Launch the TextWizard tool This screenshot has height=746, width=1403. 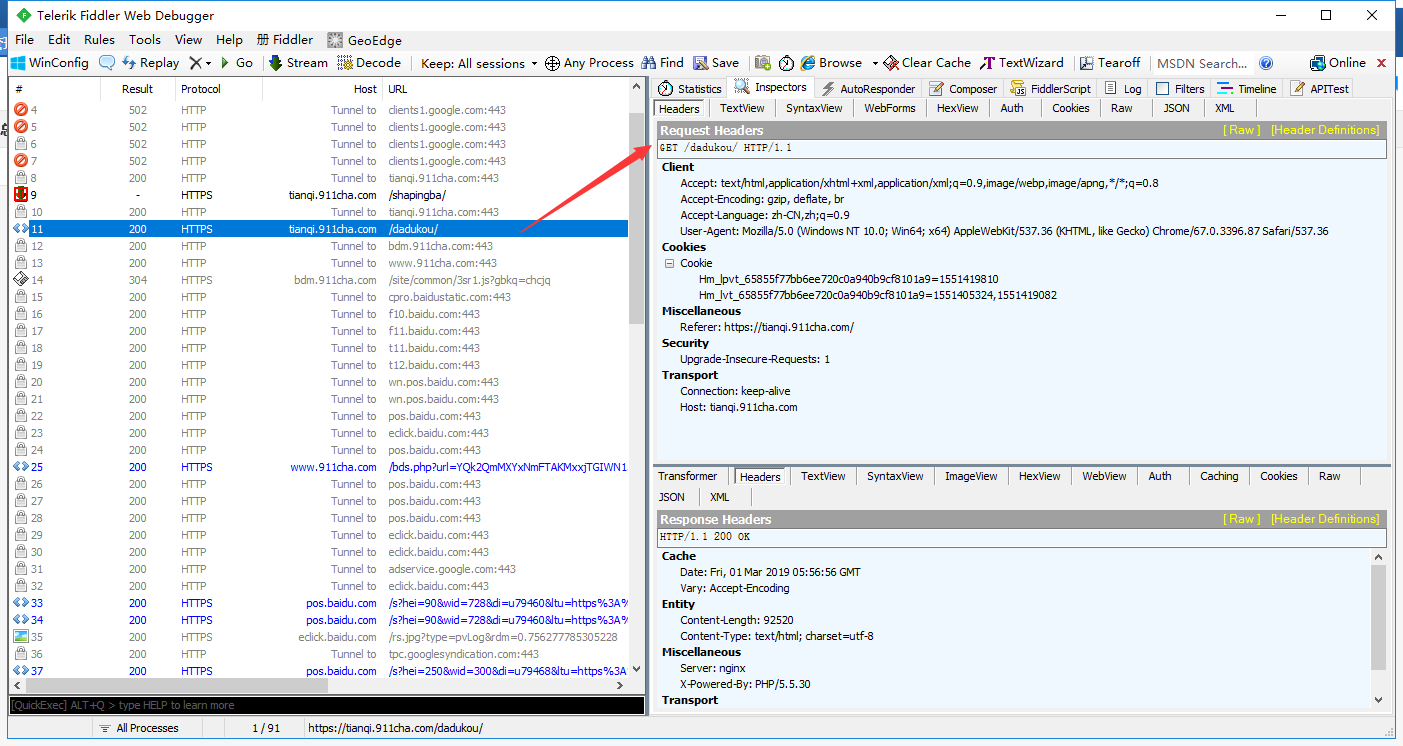[1022, 62]
